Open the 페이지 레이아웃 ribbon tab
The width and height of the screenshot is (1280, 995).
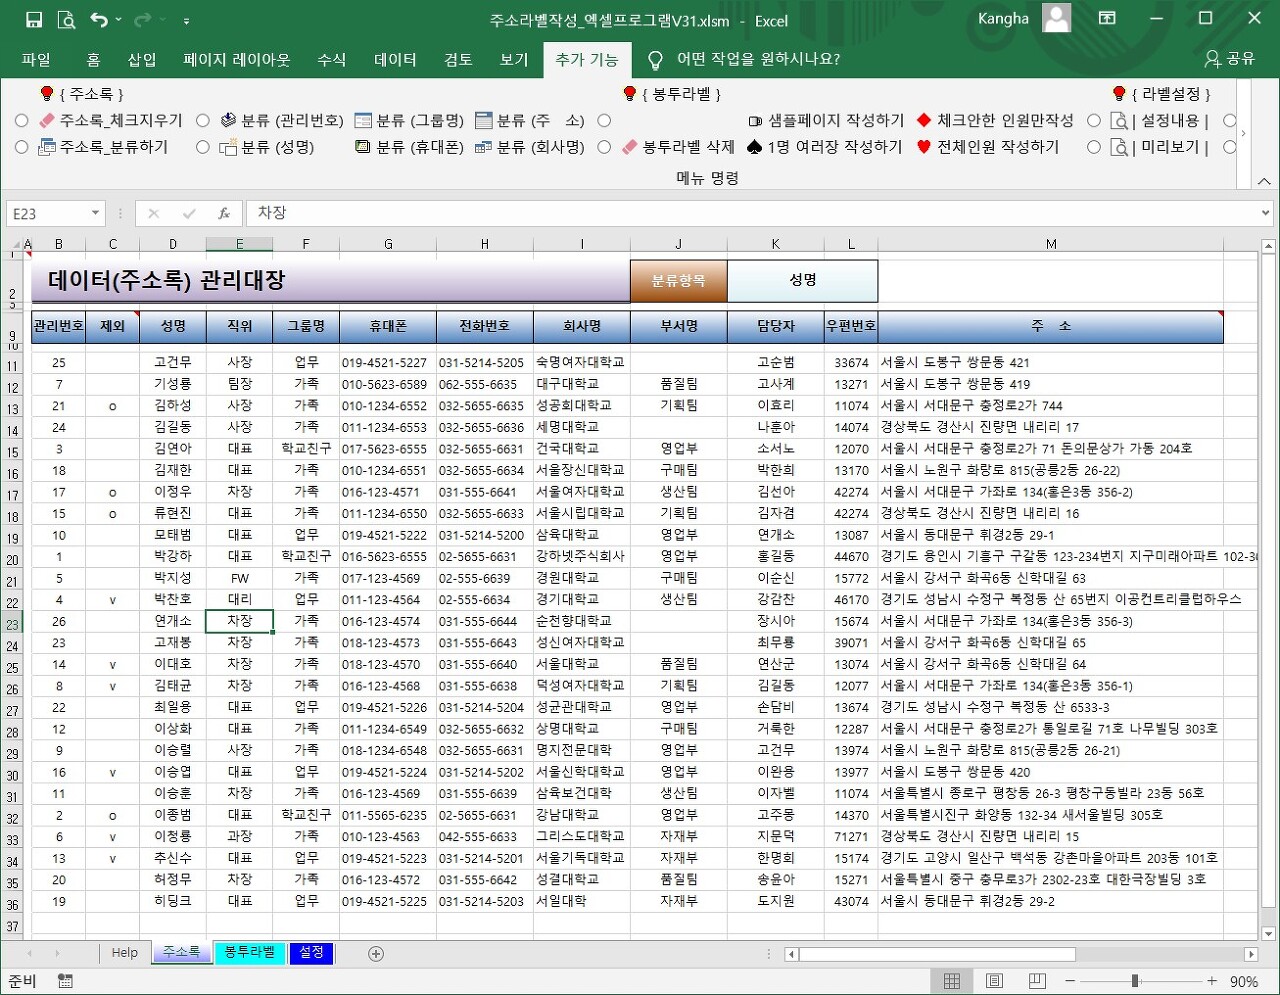click(237, 60)
